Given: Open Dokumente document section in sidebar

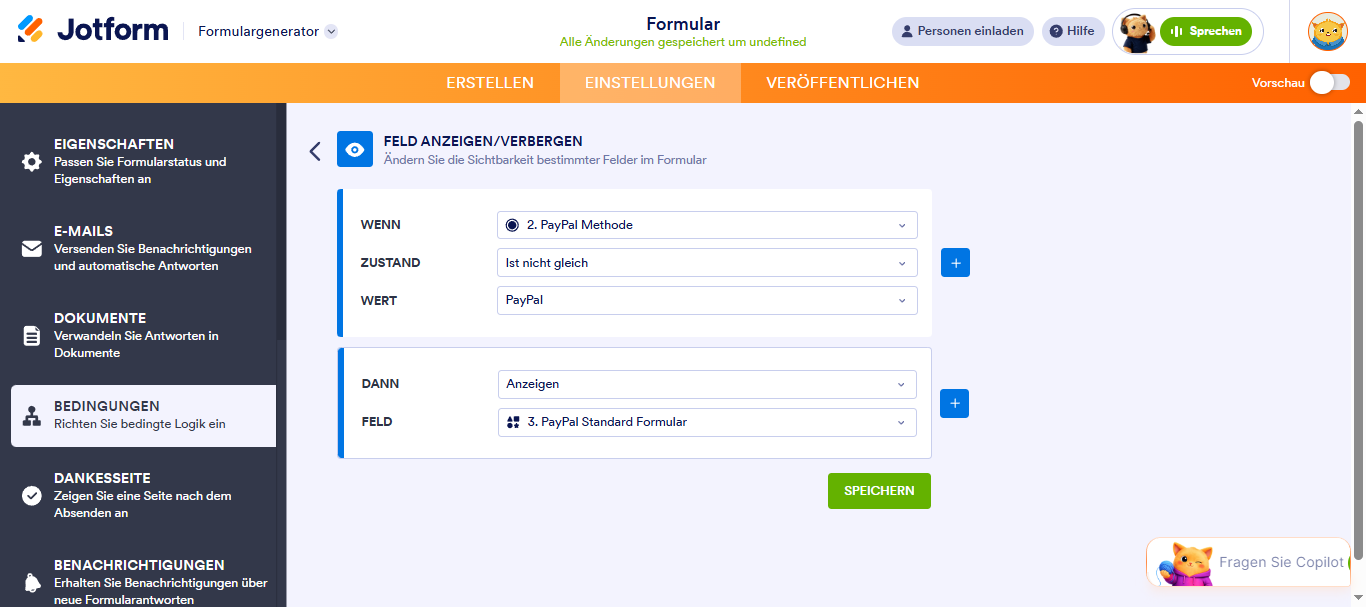Looking at the screenshot, I should 143,335.
